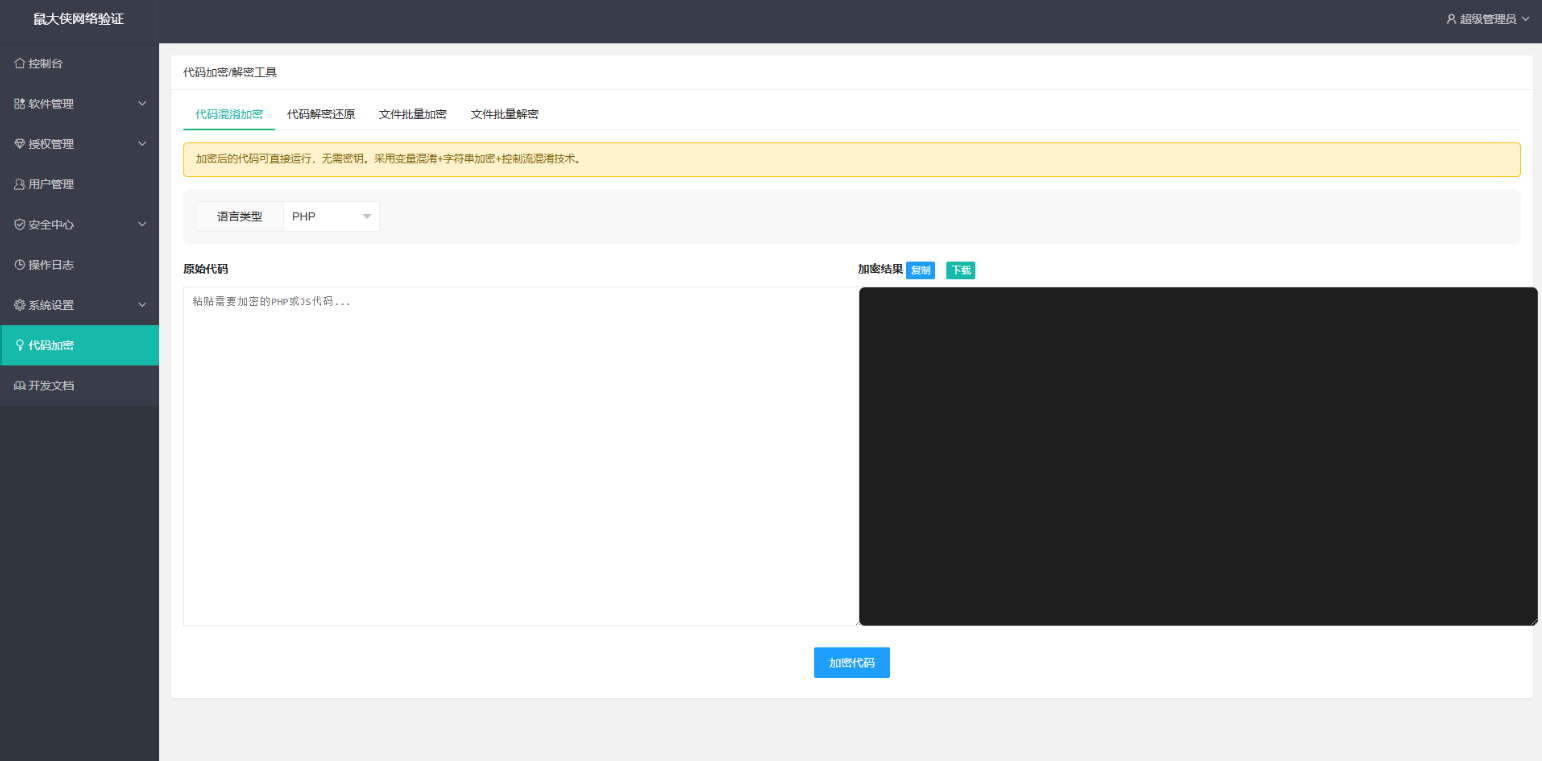This screenshot has height=761, width=1542.
Task: Click the book icon beside 开发文档
Action: coord(19,386)
